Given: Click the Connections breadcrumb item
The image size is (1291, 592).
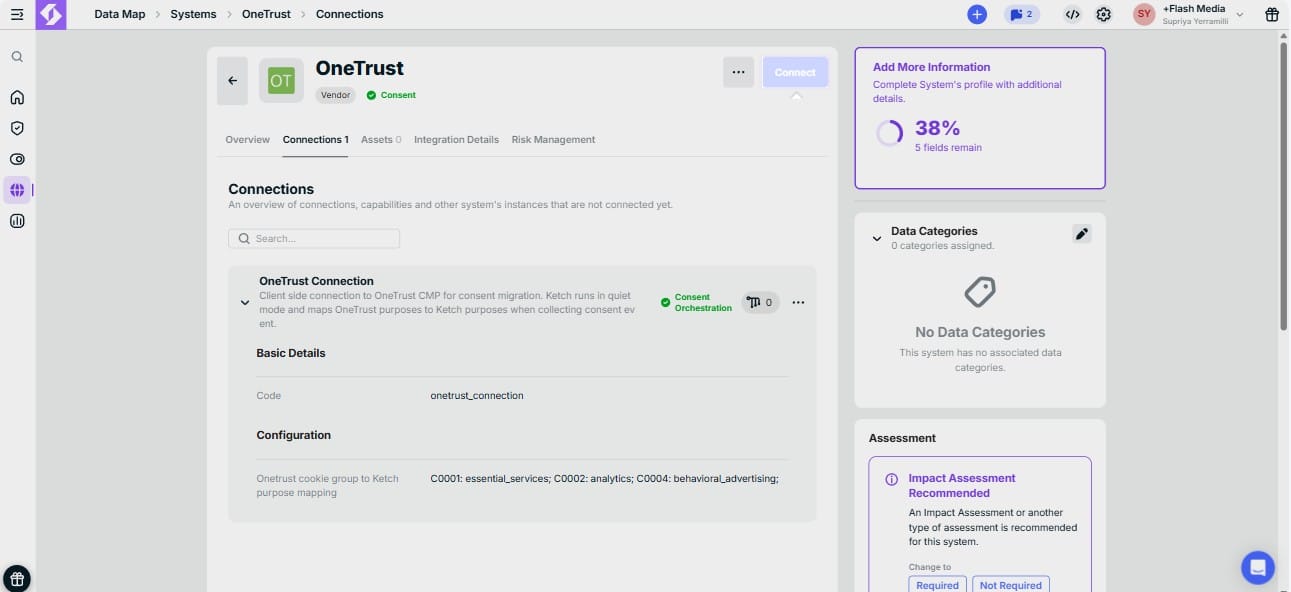Looking at the screenshot, I should pyautogui.click(x=349, y=15).
